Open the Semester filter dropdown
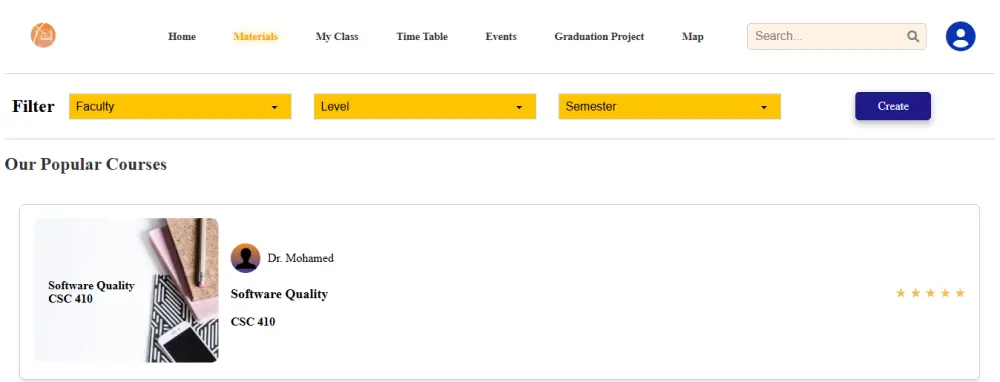The height and width of the screenshot is (382, 1000). [670, 107]
